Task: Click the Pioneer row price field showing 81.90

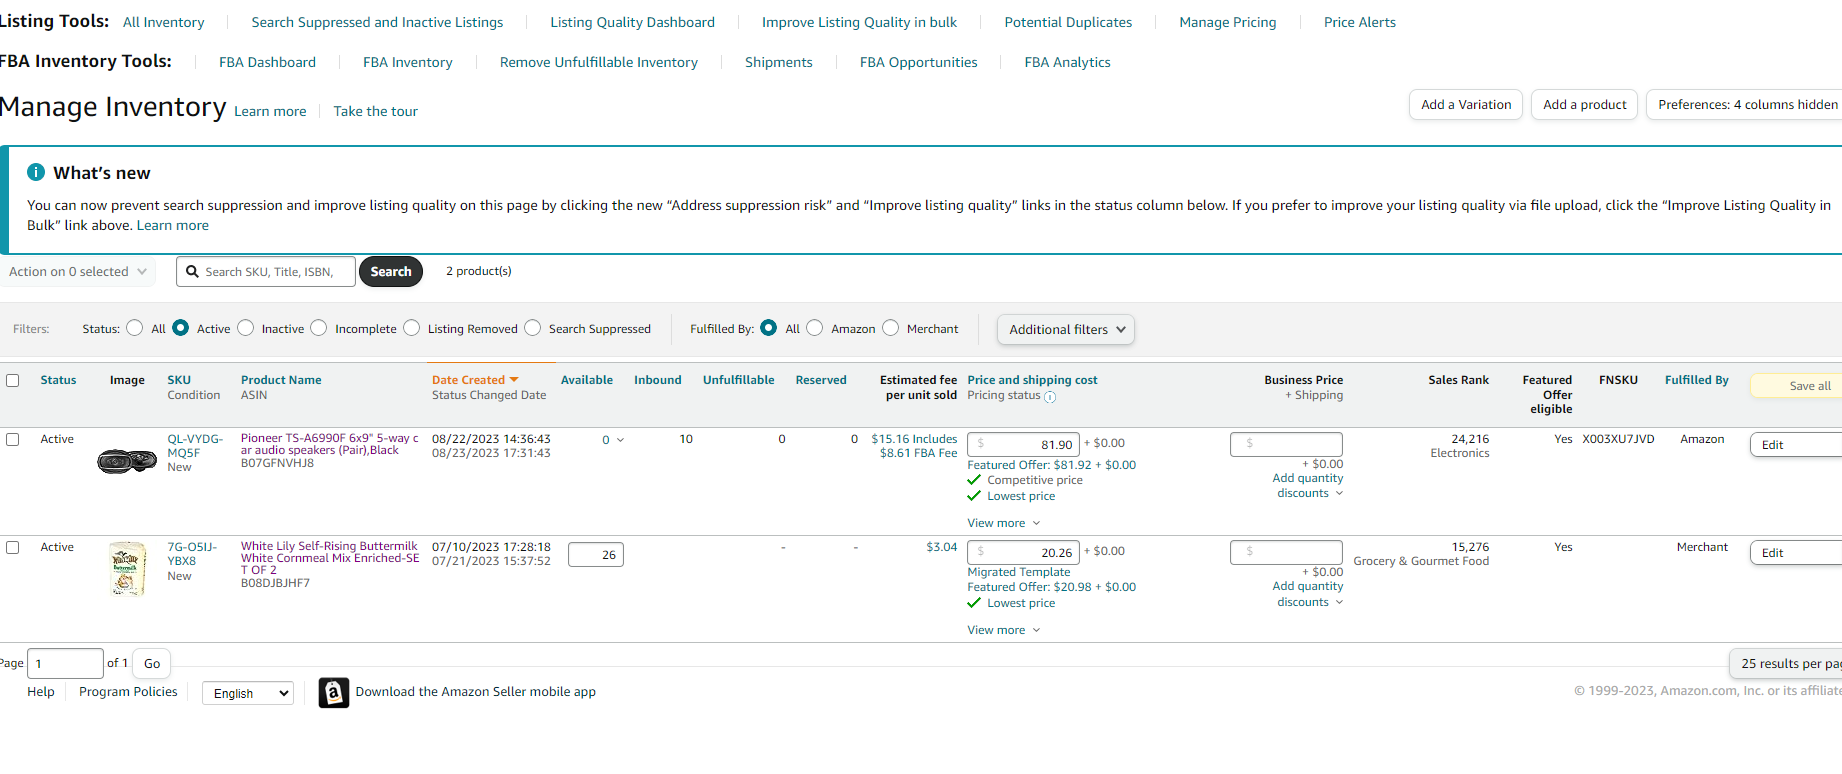Action: click(x=1023, y=444)
